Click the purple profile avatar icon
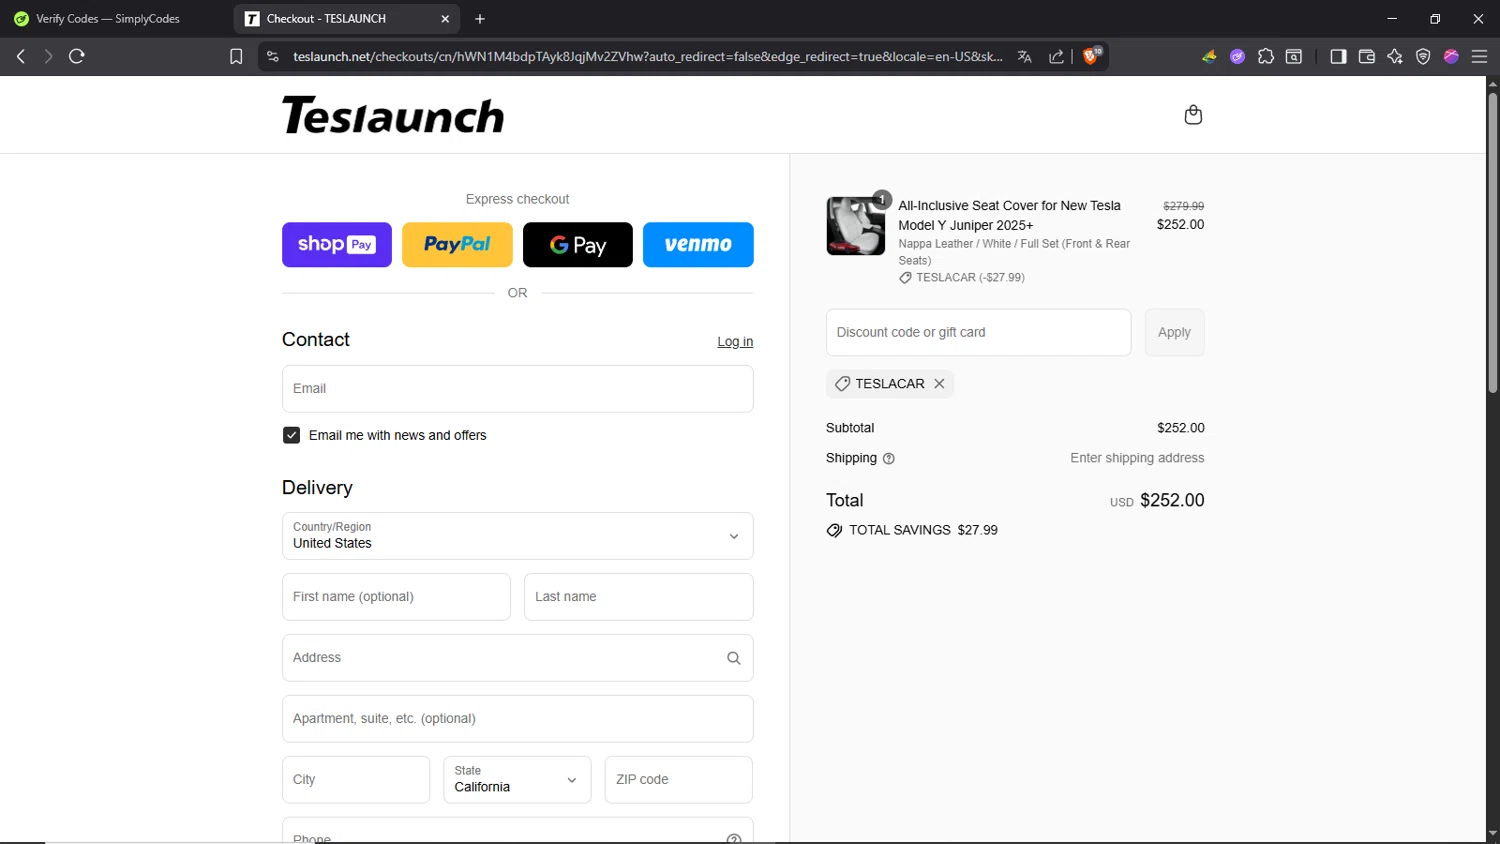The width and height of the screenshot is (1500, 844). 1451,57
